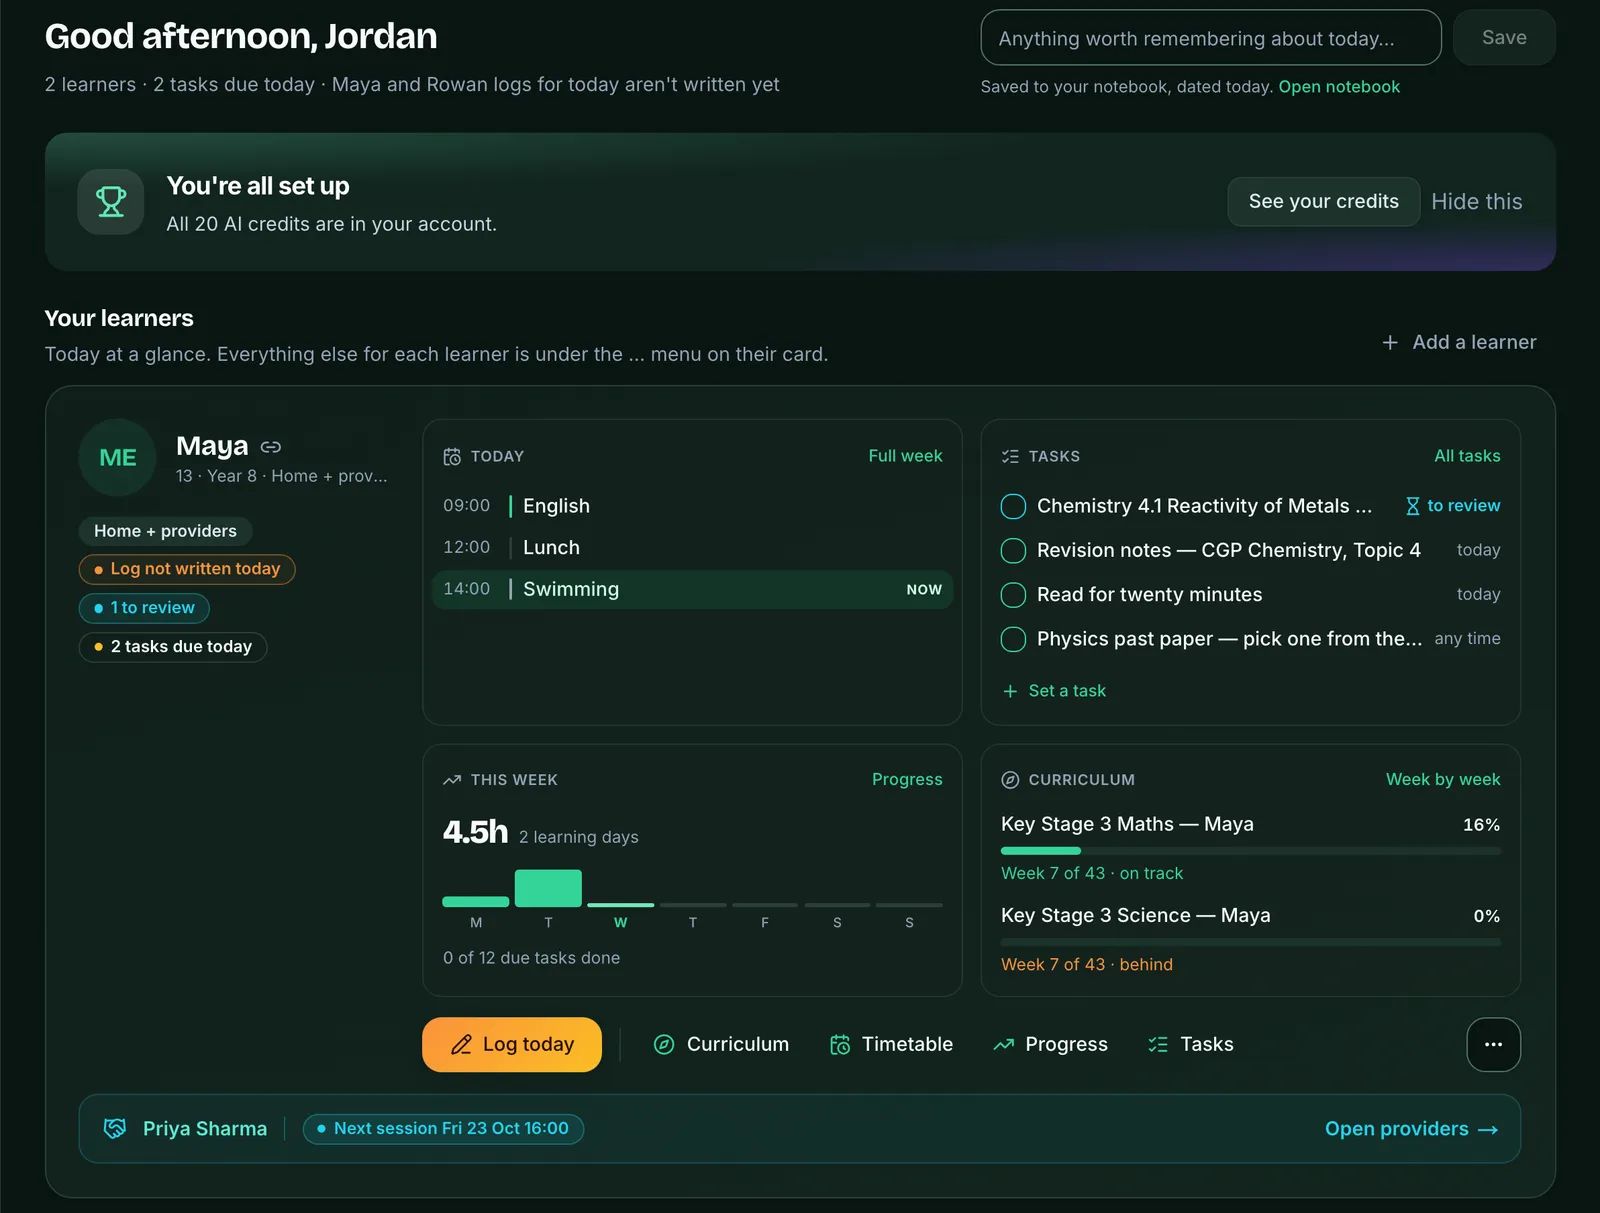Open the Full week timetable link
The width and height of the screenshot is (1600, 1213).
[x=905, y=456]
